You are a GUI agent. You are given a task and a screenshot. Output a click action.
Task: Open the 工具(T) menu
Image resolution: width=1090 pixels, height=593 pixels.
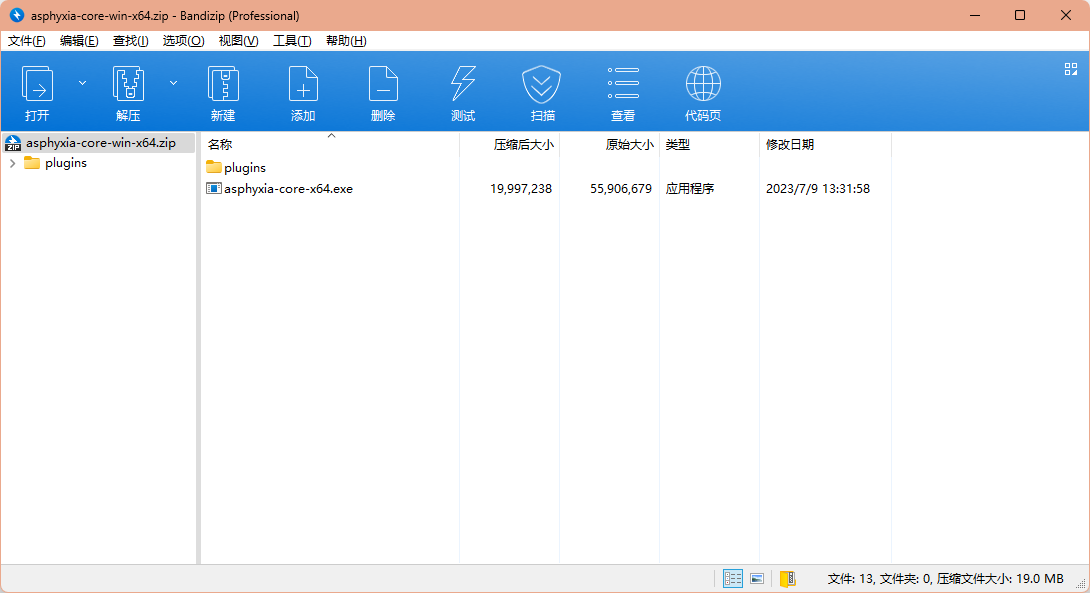(292, 41)
